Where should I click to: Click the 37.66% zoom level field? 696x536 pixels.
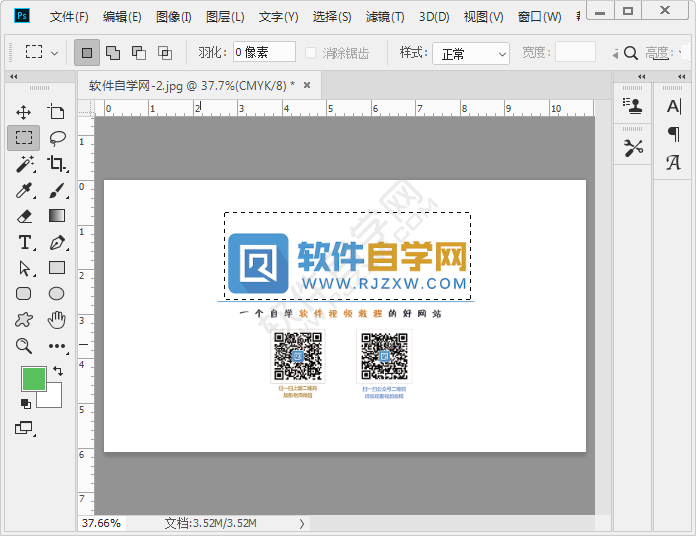pyautogui.click(x=102, y=524)
